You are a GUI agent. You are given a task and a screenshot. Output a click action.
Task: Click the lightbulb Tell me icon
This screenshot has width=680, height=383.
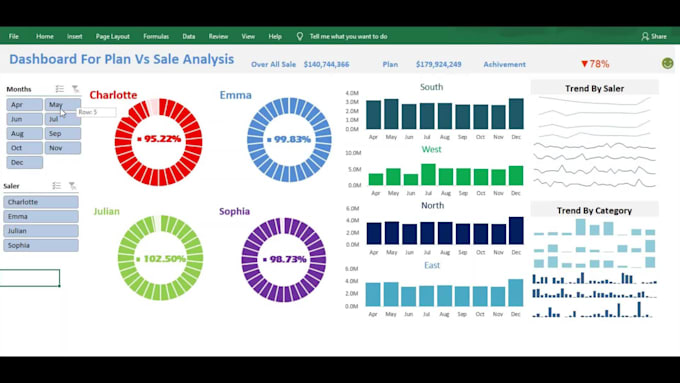pyautogui.click(x=300, y=36)
